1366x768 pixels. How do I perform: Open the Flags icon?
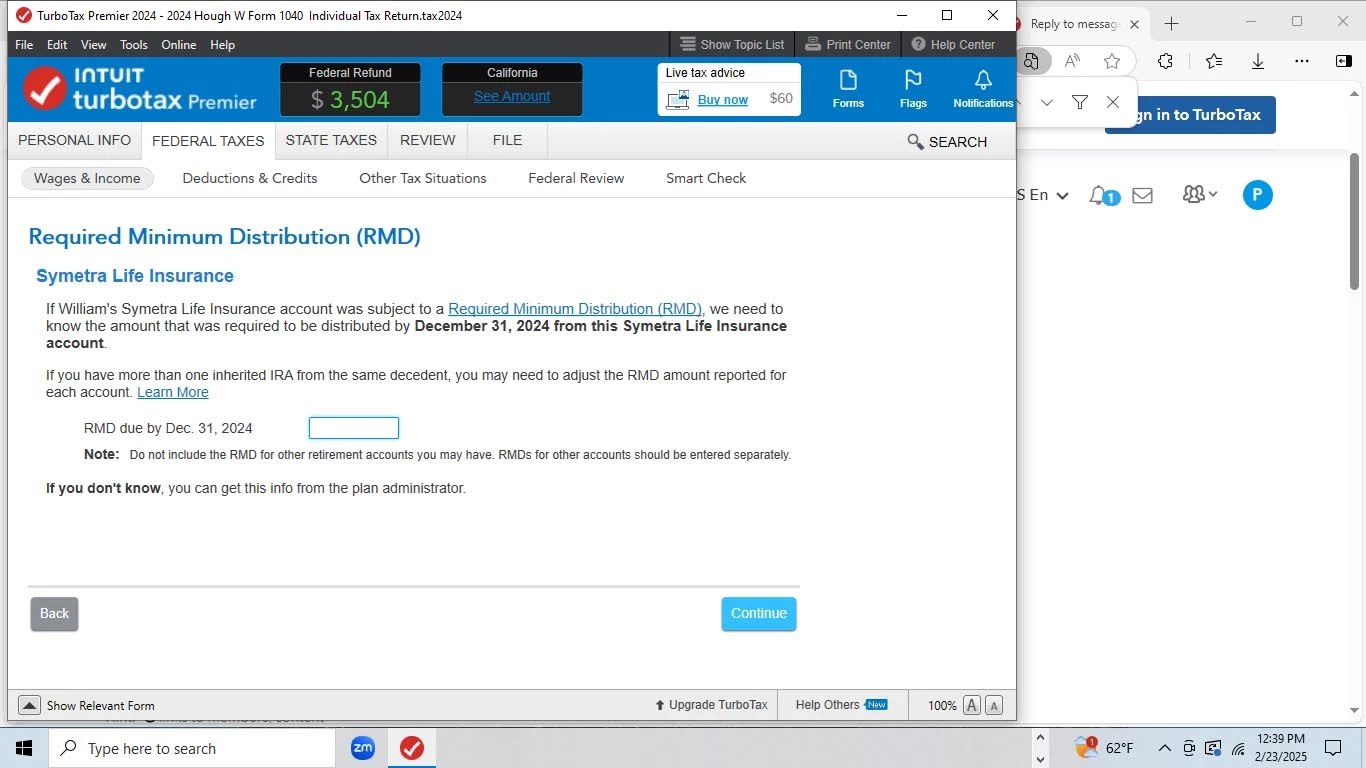click(913, 89)
